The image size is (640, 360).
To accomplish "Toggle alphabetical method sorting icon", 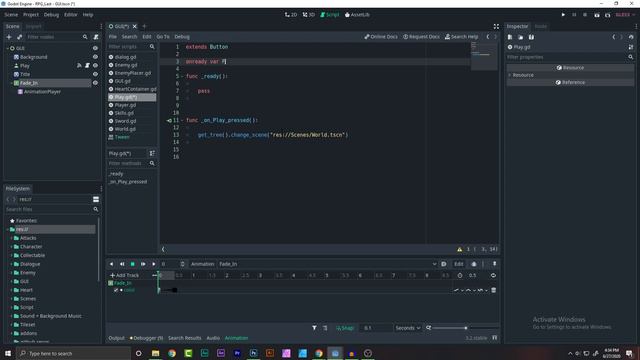I will (152, 153).
